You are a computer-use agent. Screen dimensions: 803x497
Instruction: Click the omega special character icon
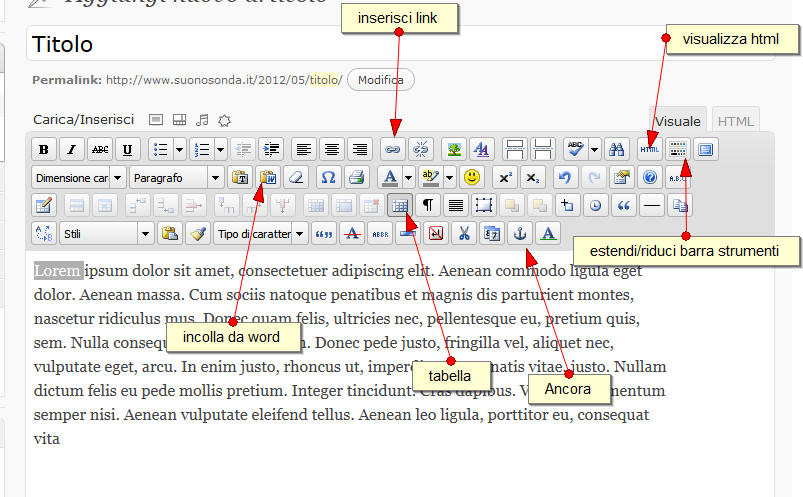click(x=328, y=178)
